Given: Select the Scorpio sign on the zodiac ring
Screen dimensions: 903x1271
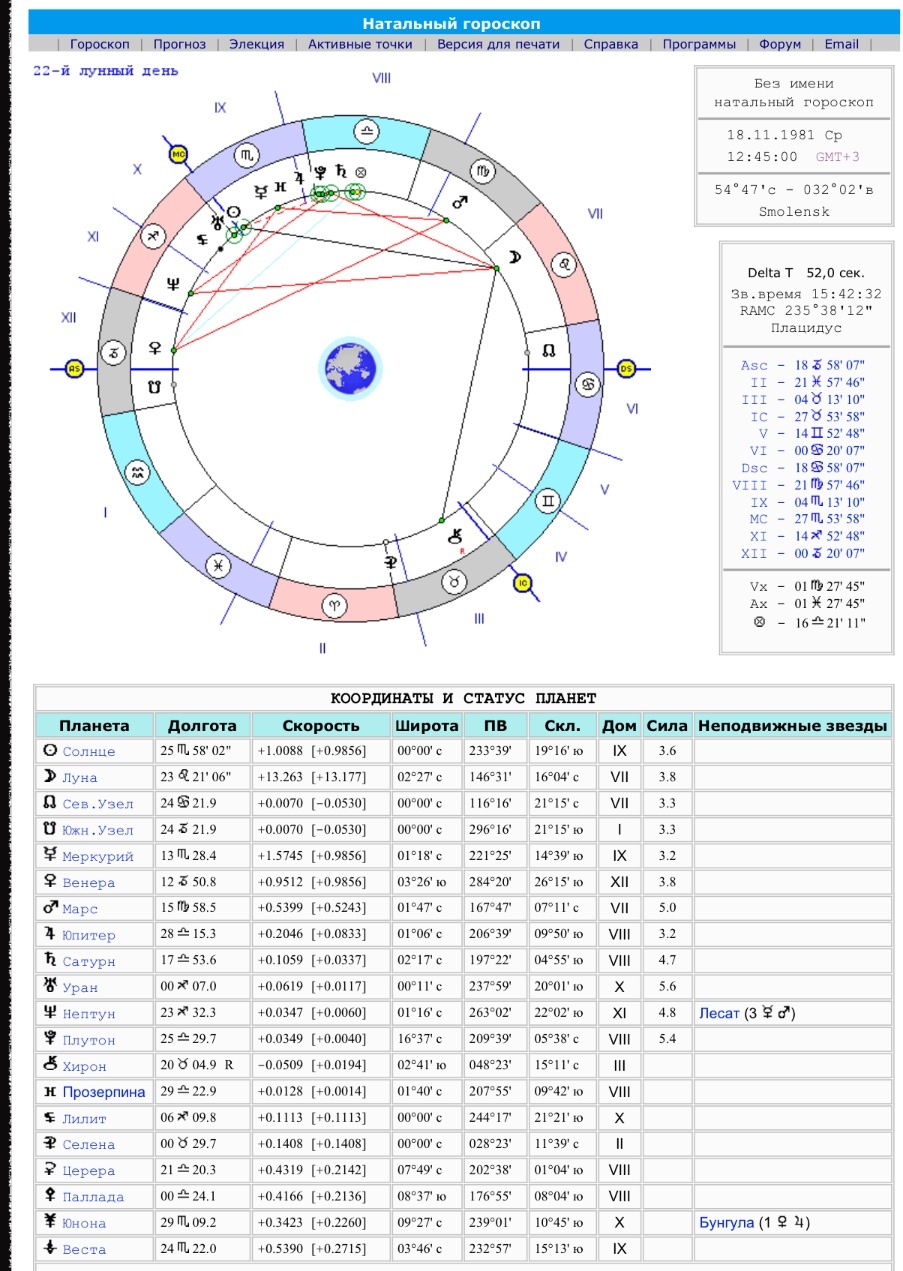Looking at the screenshot, I should point(247,156).
